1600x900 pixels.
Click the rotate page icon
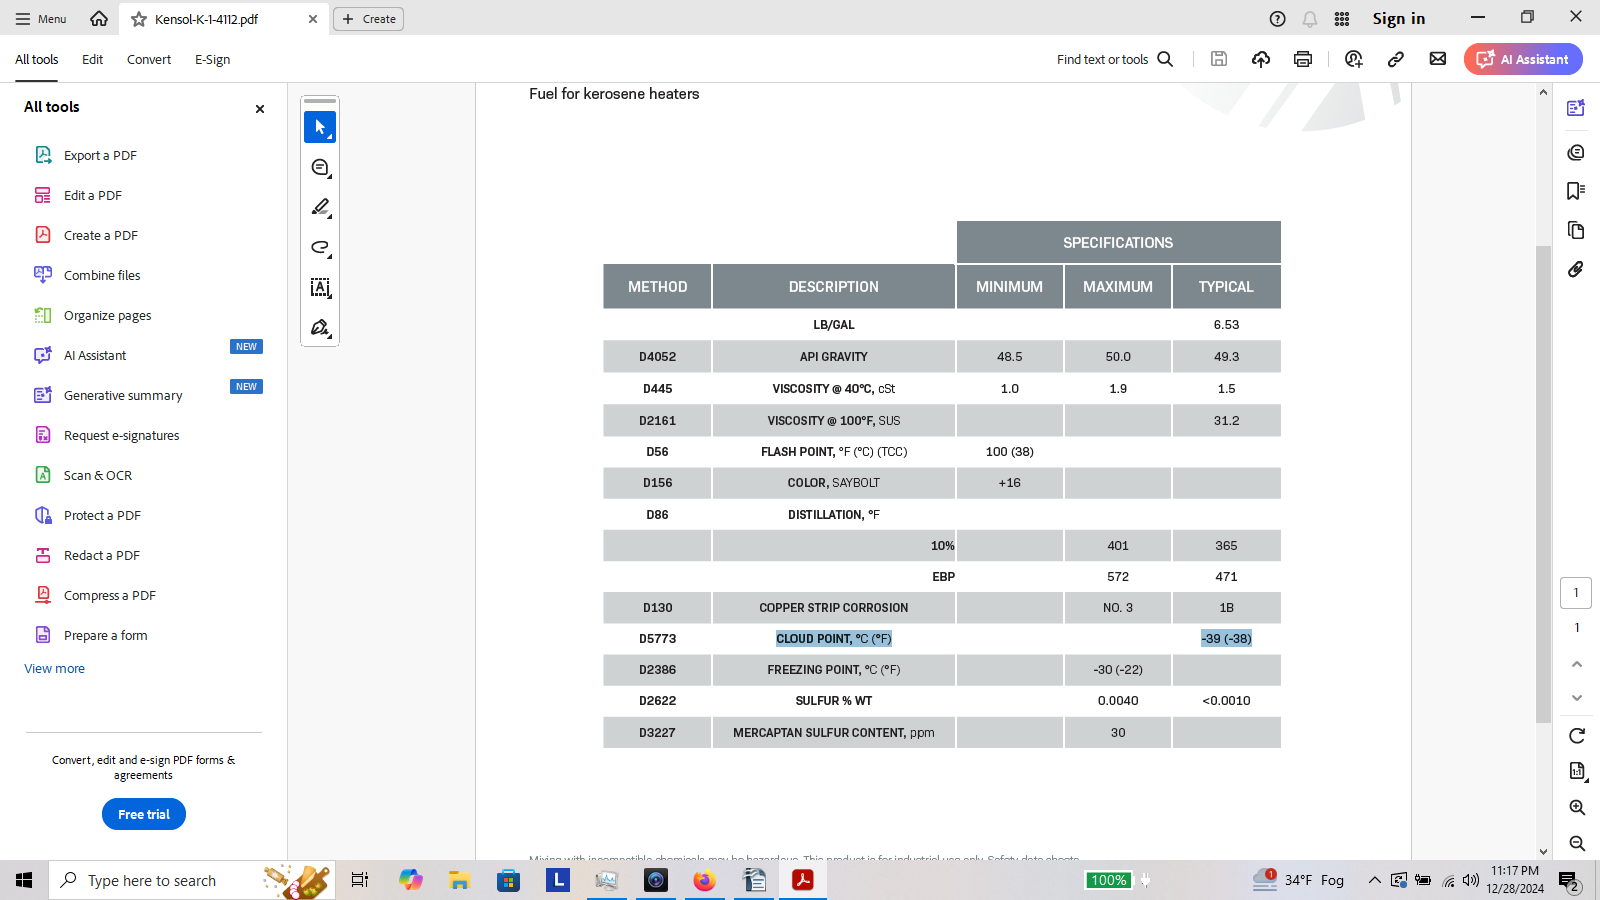(1577, 736)
